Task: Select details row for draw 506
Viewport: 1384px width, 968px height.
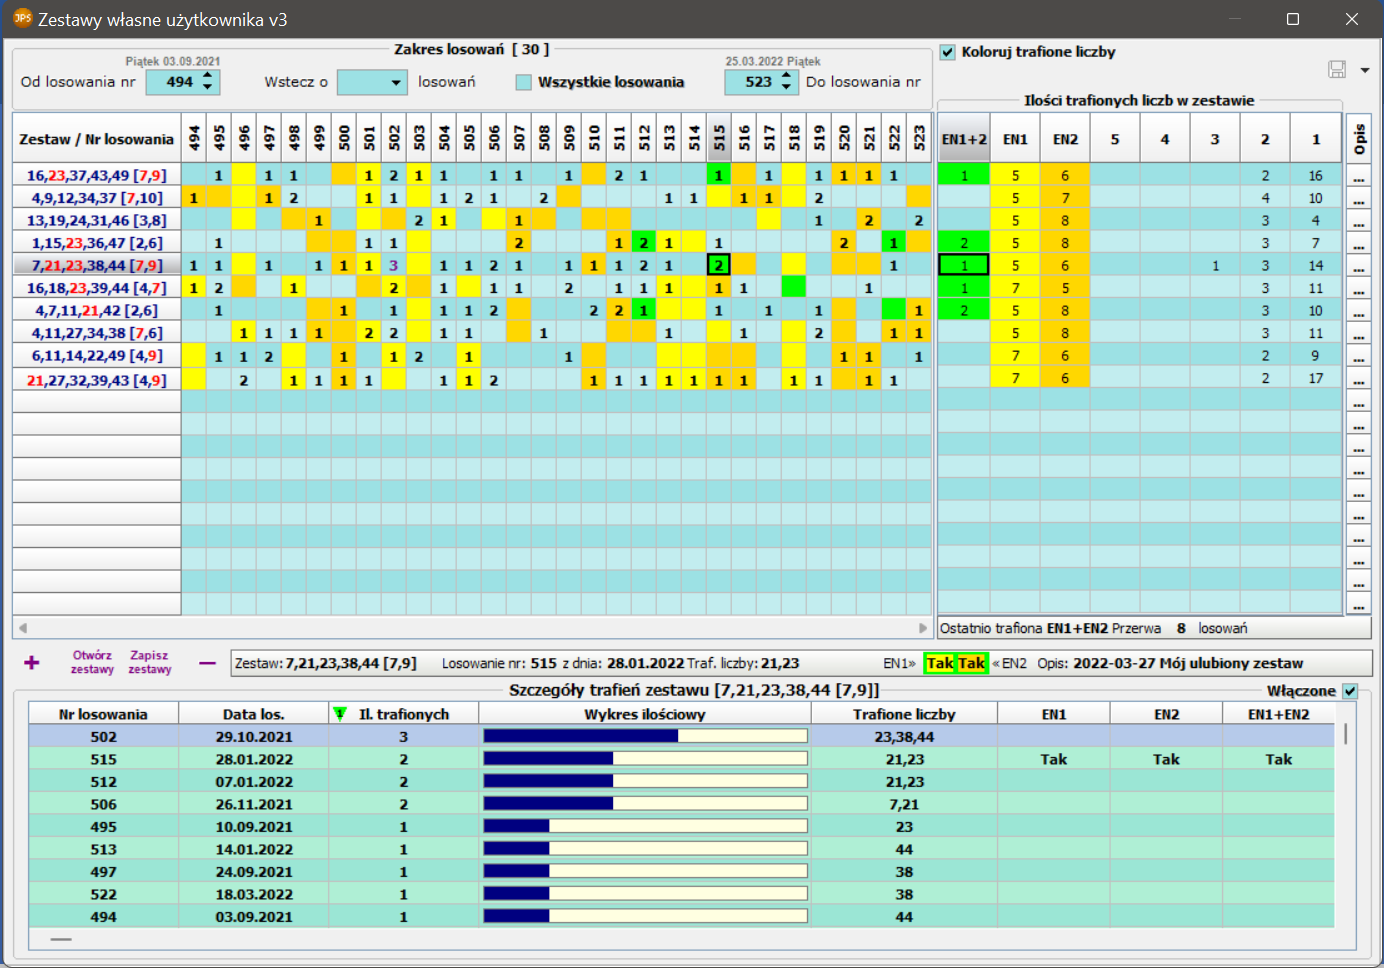Action: [x=681, y=804]
